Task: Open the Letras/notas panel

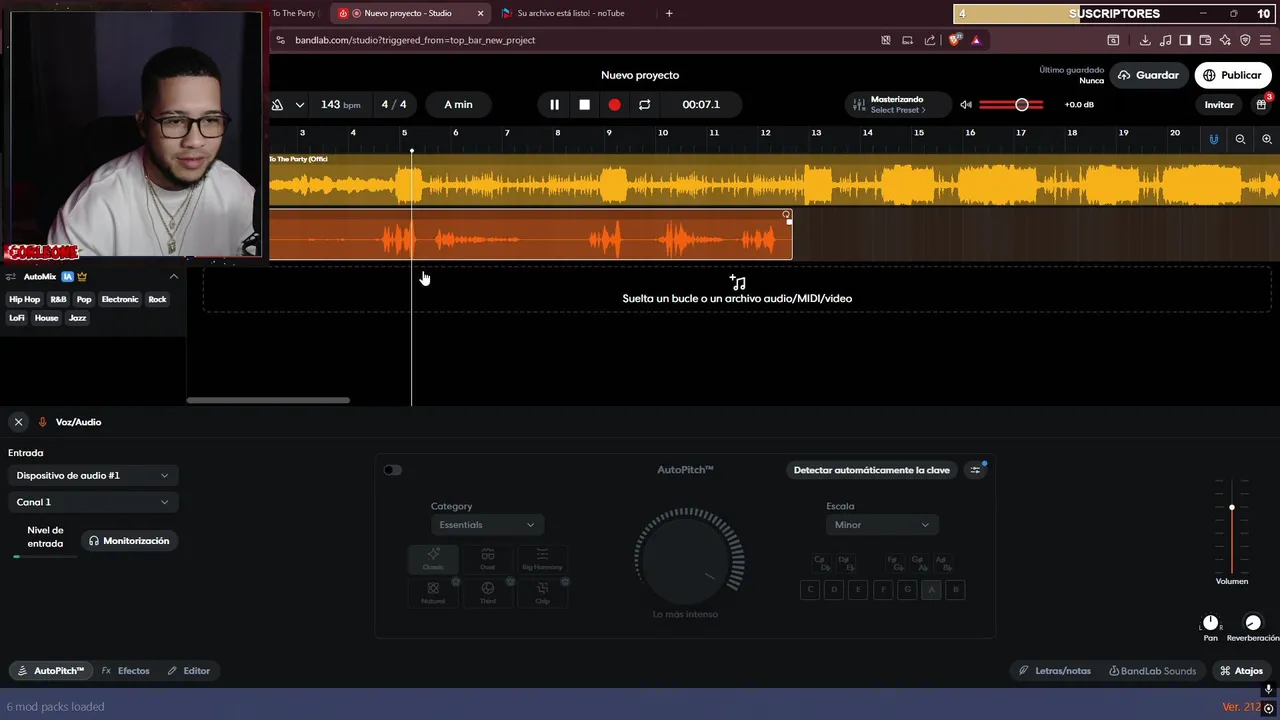Action: (1055, 671)
